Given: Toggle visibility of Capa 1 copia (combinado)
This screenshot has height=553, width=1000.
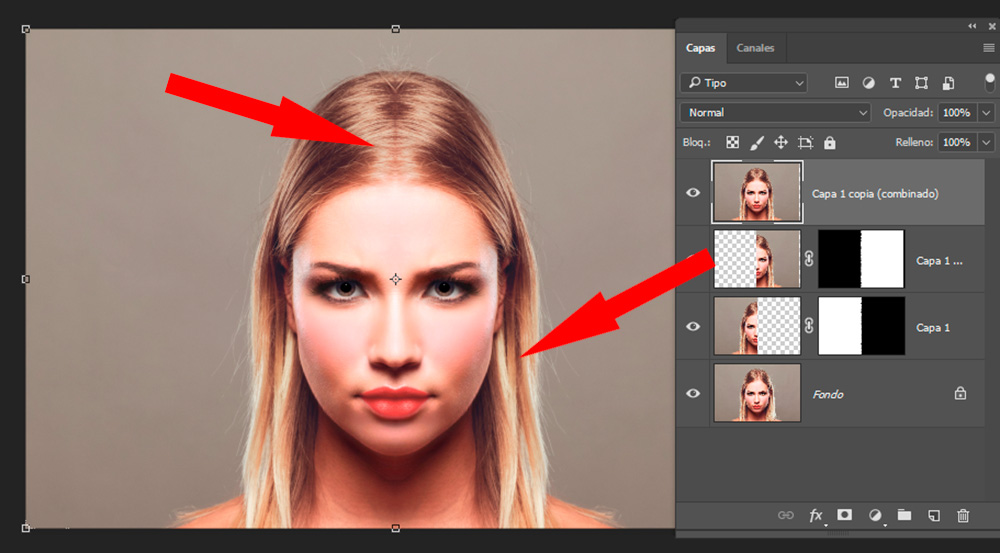Looking at the screenshot, I should (x=693, y=192).
